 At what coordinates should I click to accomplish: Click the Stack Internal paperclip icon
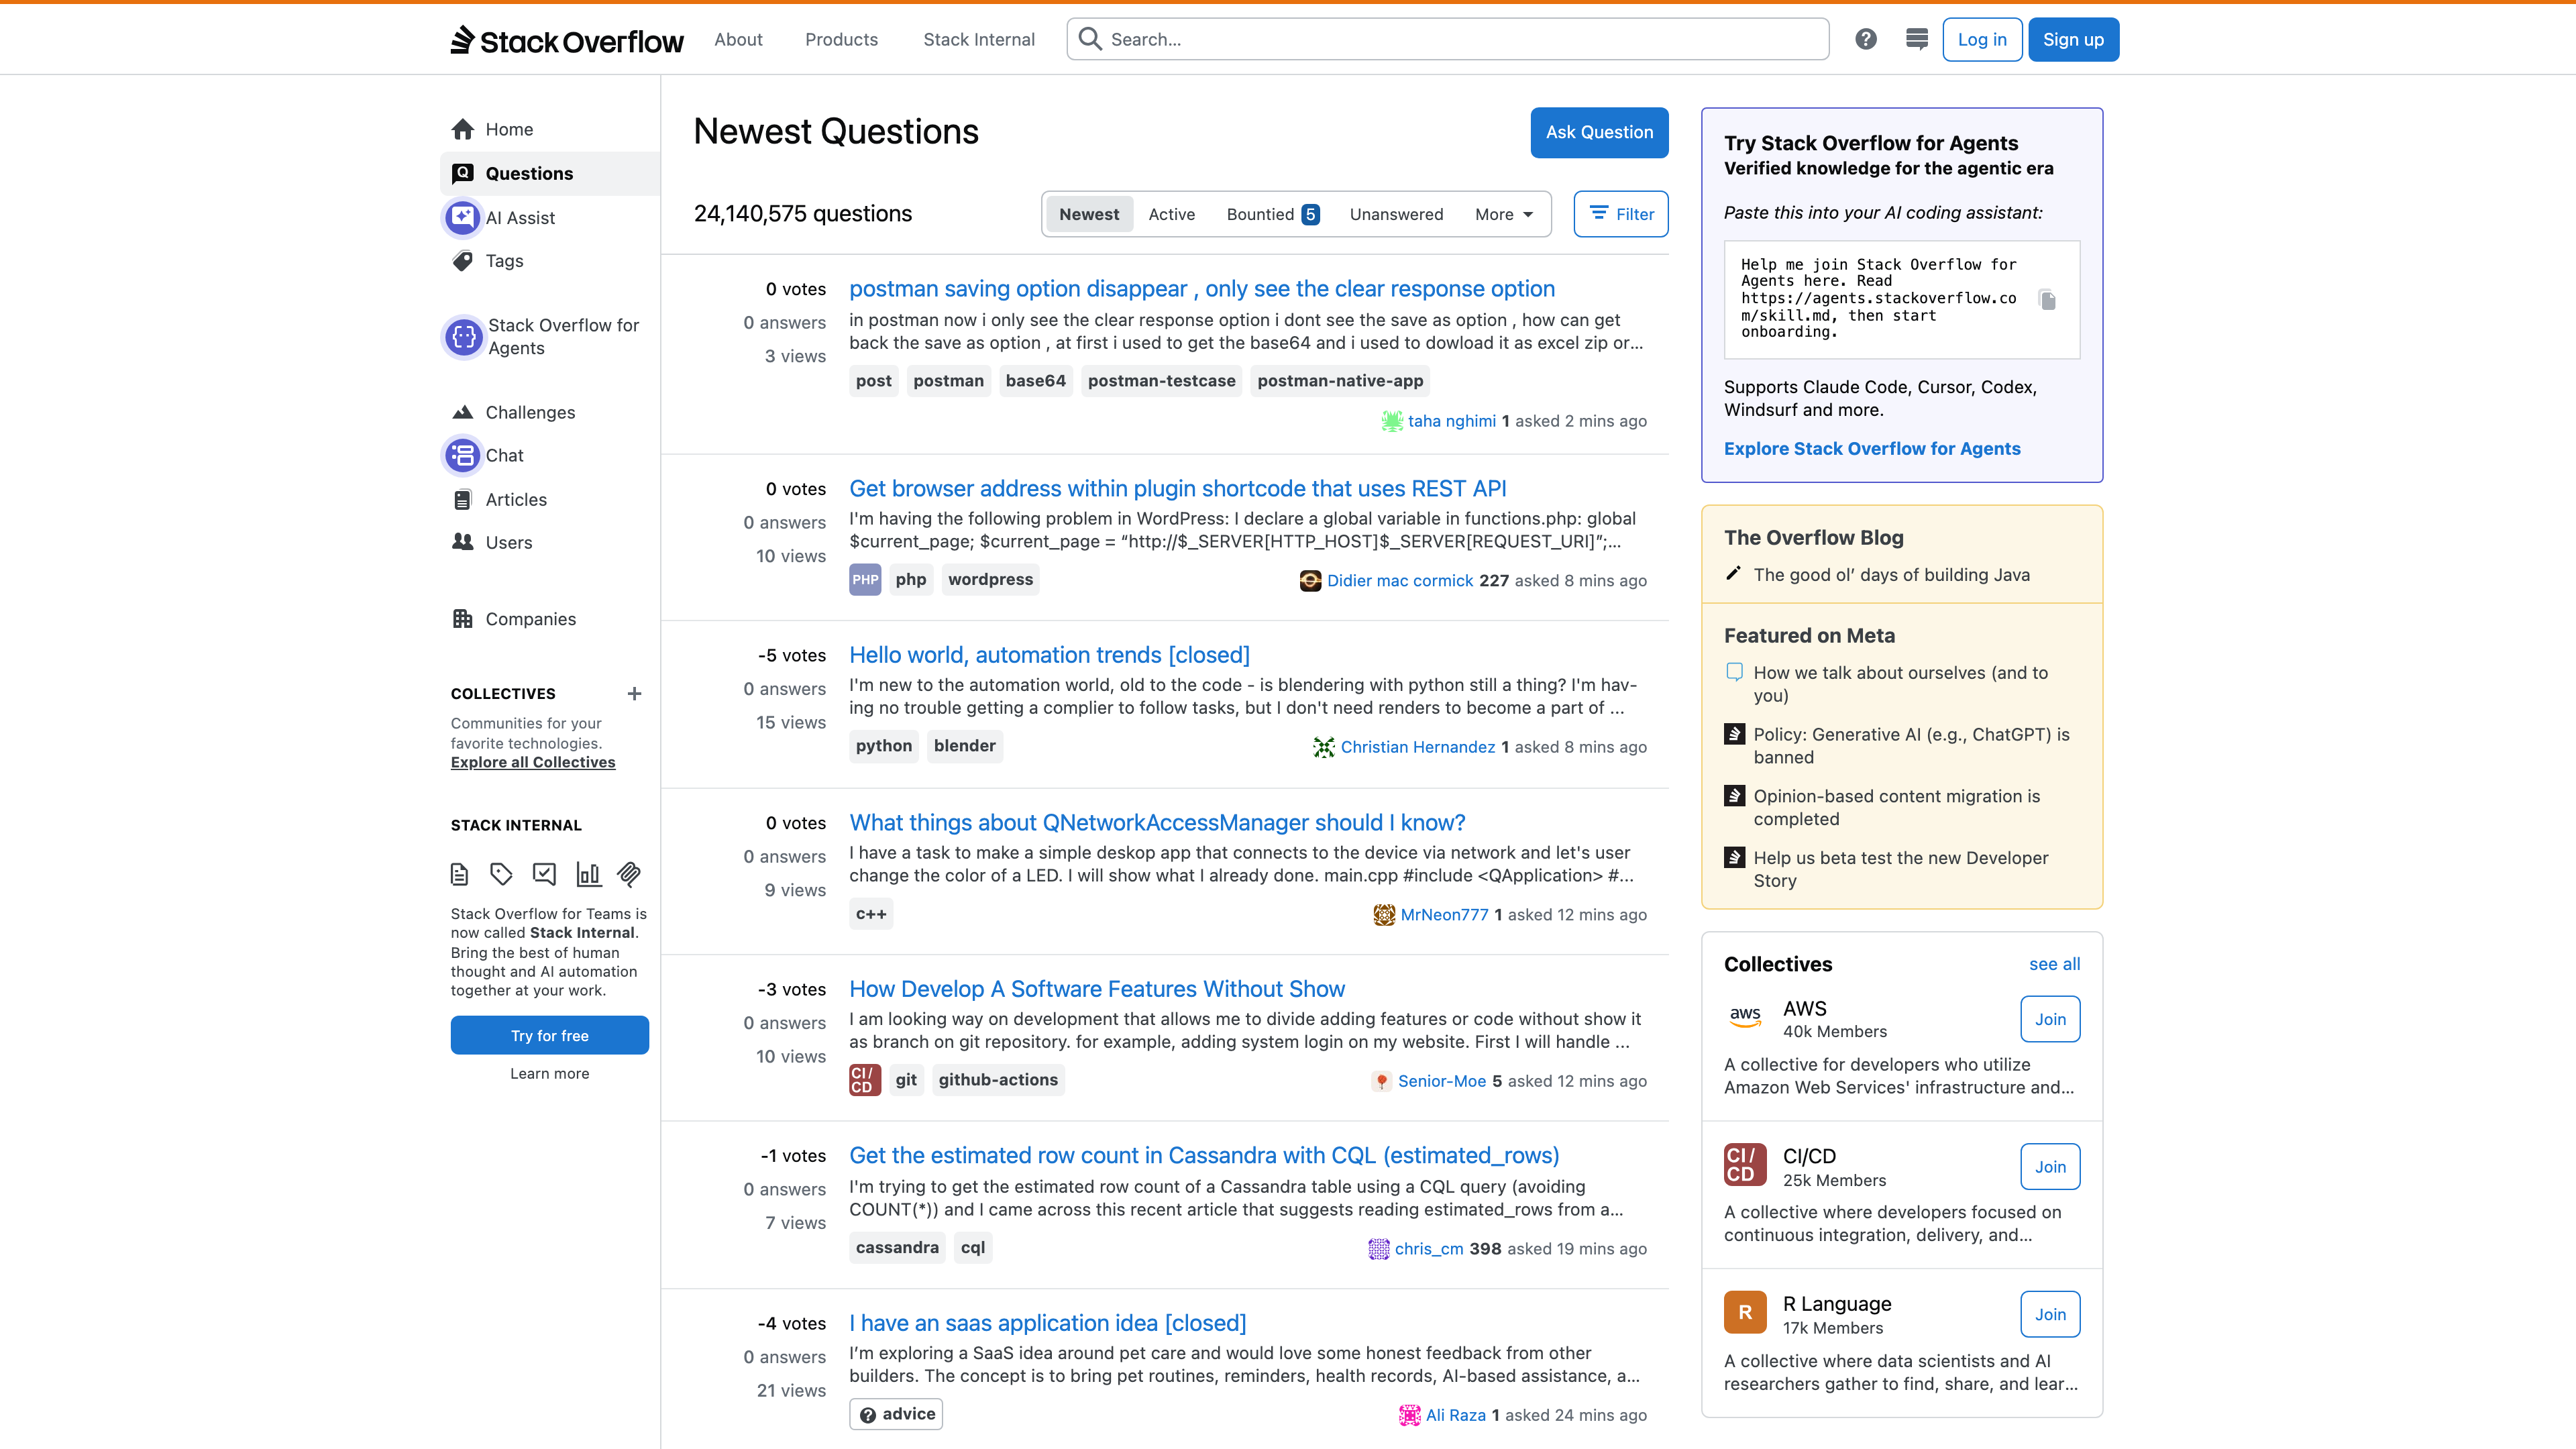click(x=629, y=874)
